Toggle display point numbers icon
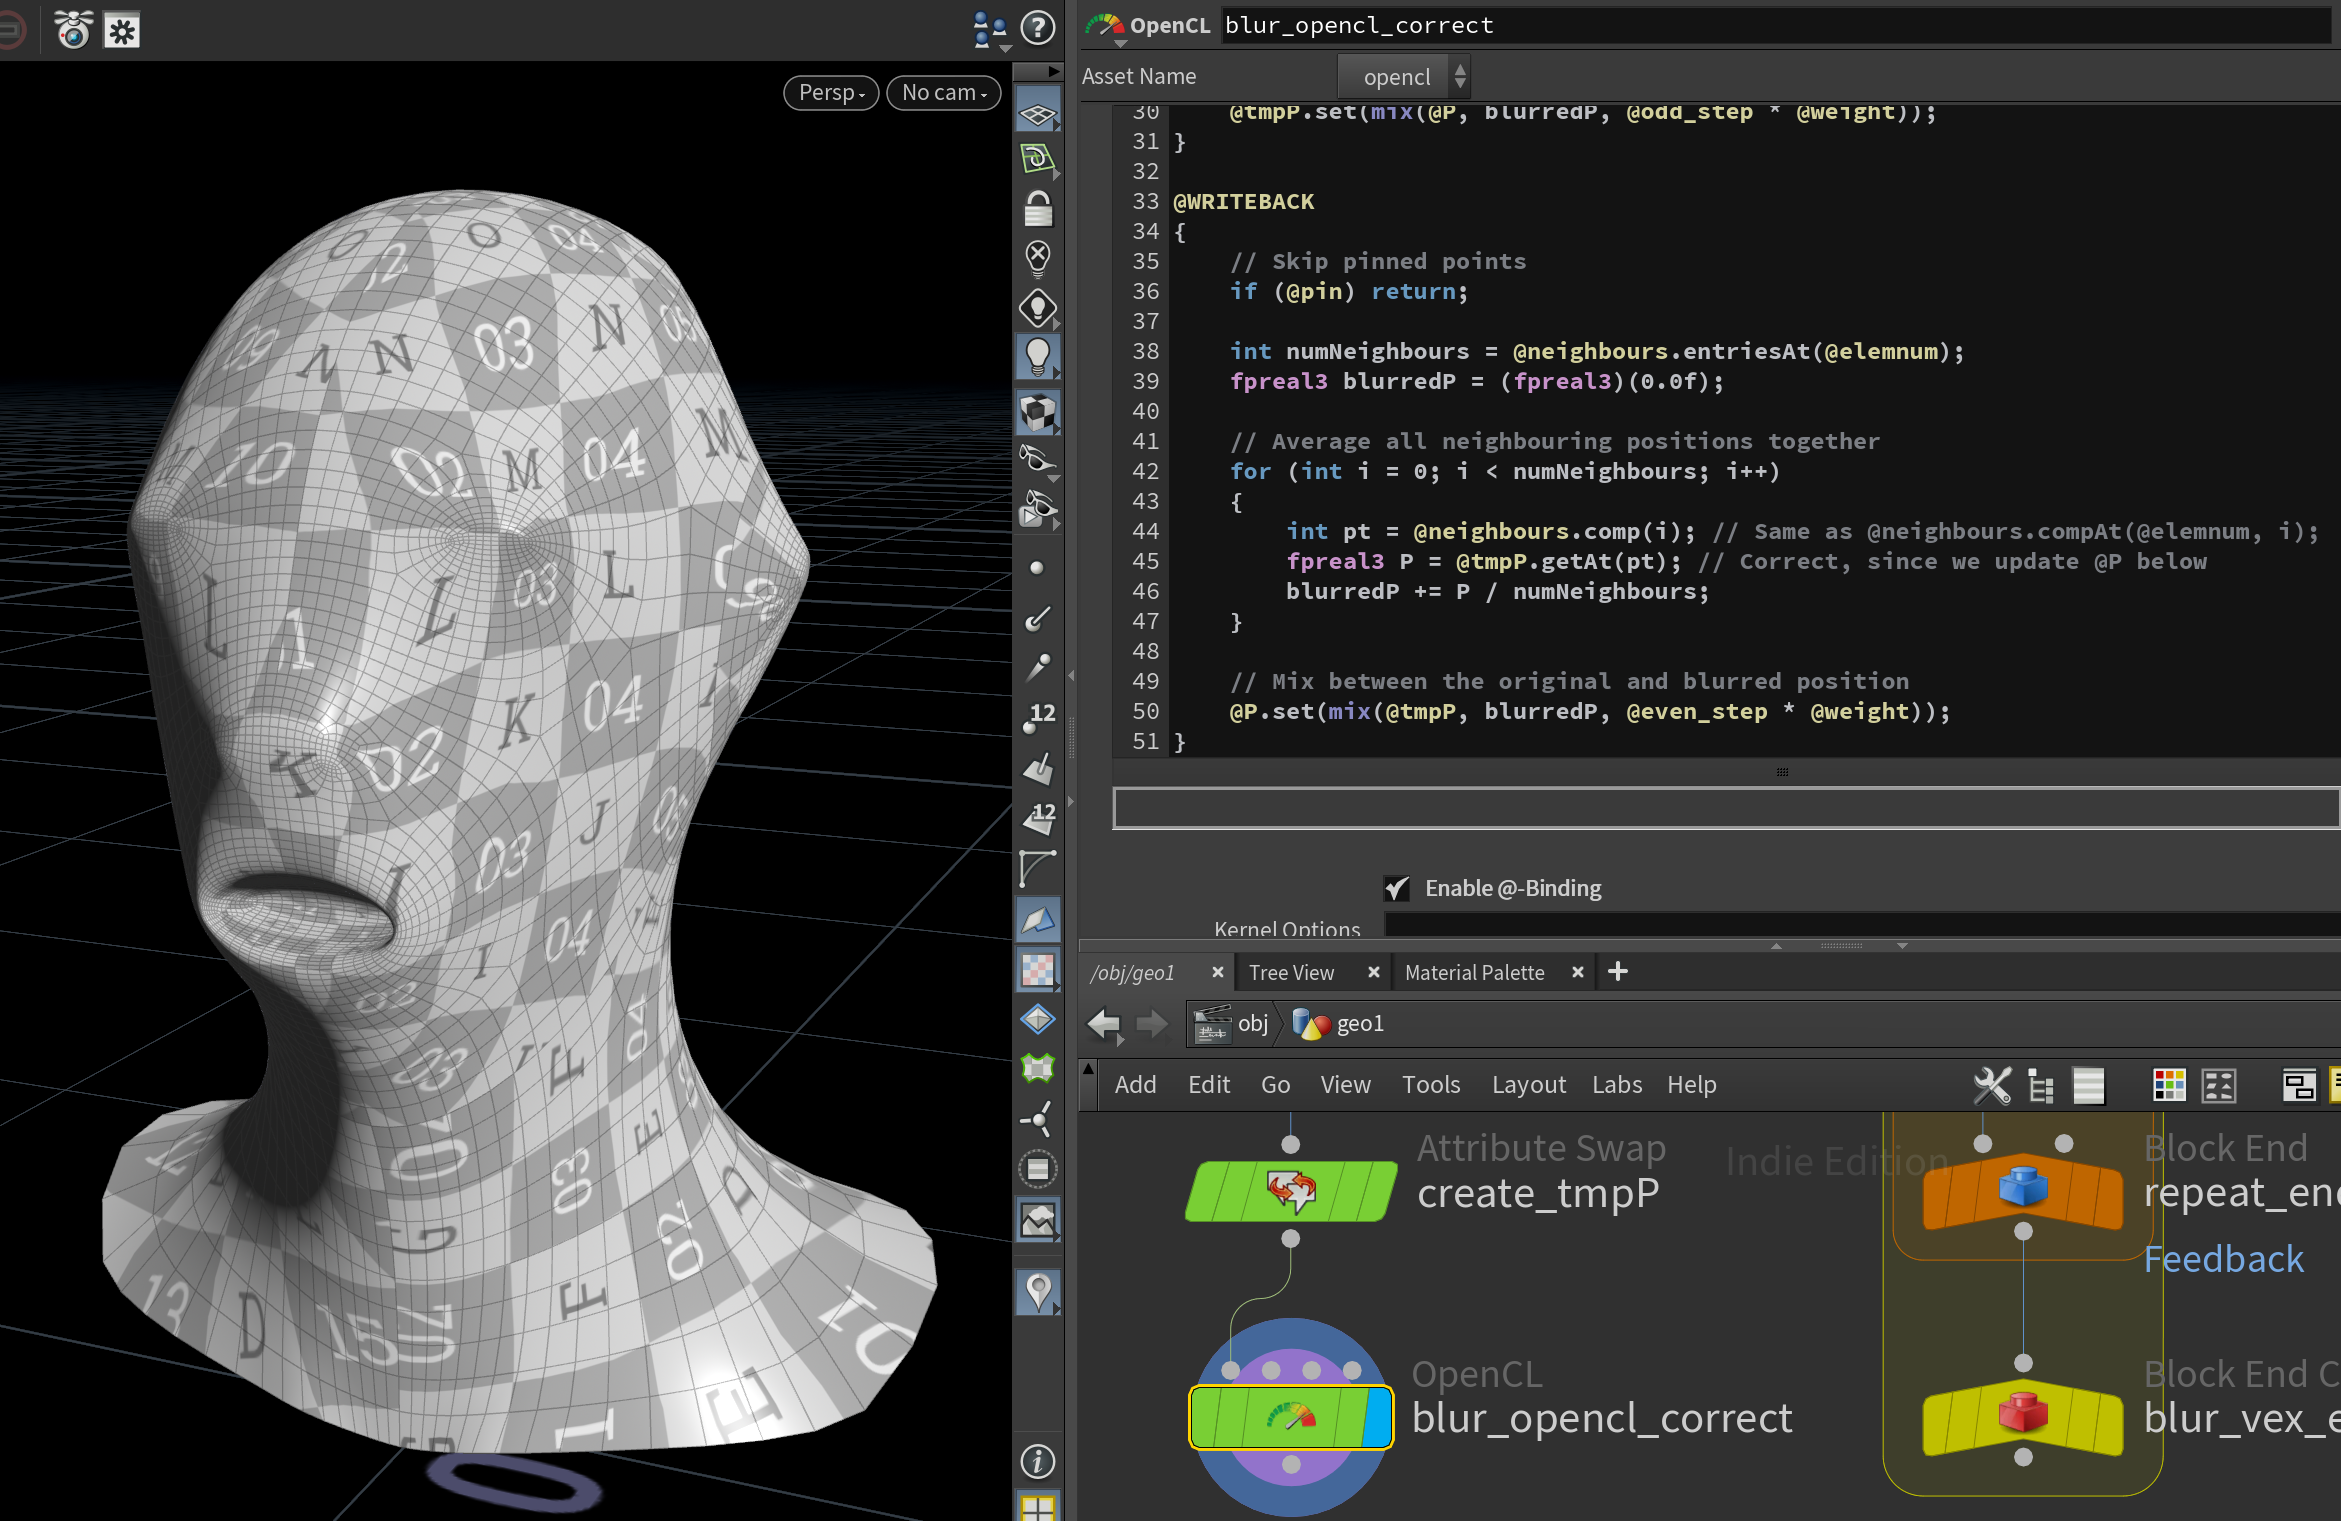Viewport: 2341px width, 1521px height. coord(1037,717)
